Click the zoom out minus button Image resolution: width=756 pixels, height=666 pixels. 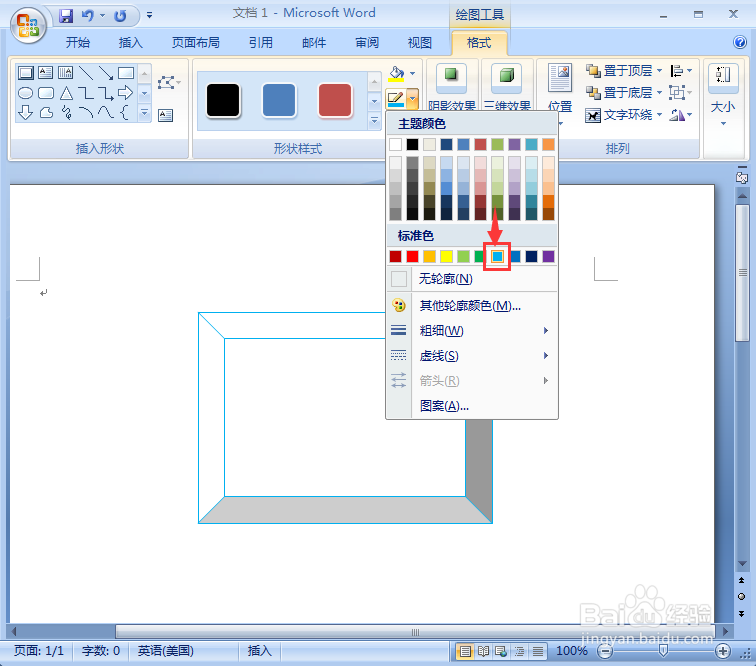(605, 652)
